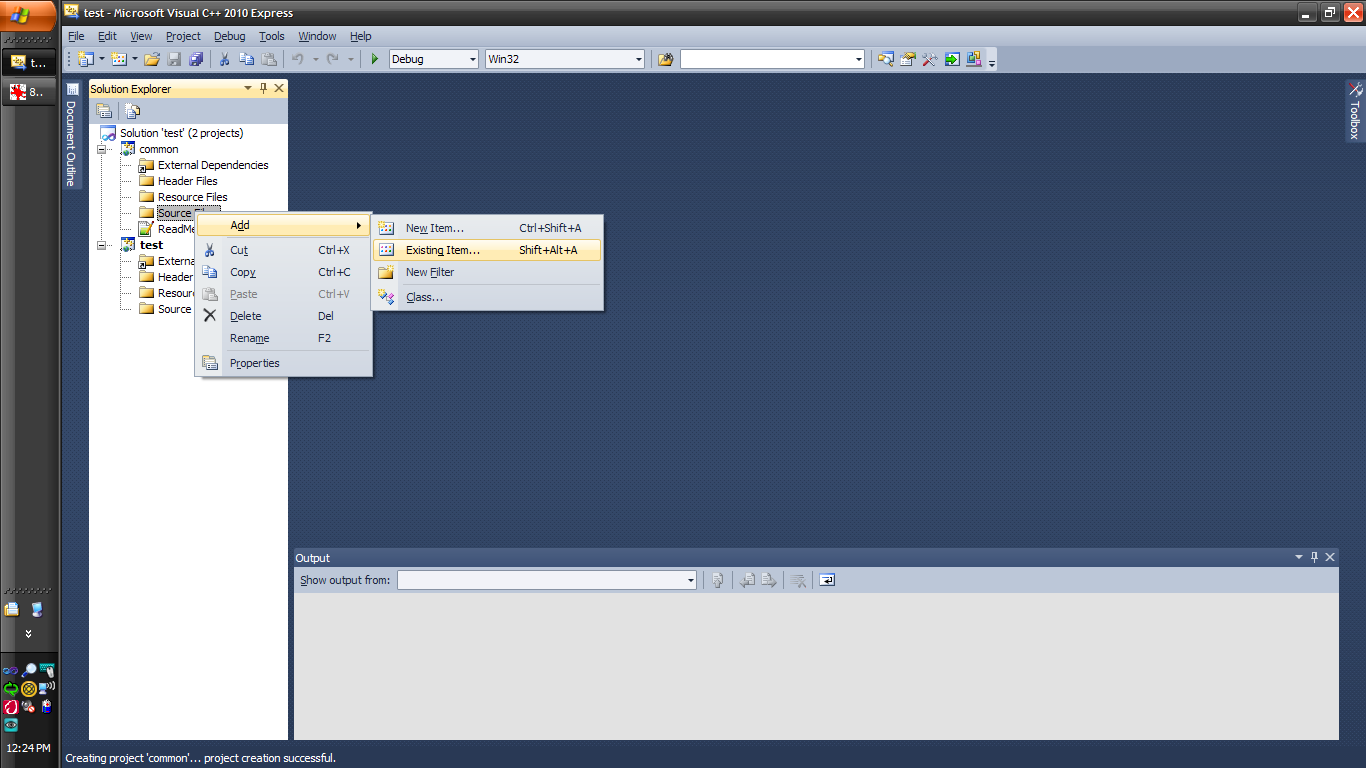The width and height of the screenshot is (1366, 768).
Task: Choose Existing Item in Add submenu
Action: click(x=488, y=250)
